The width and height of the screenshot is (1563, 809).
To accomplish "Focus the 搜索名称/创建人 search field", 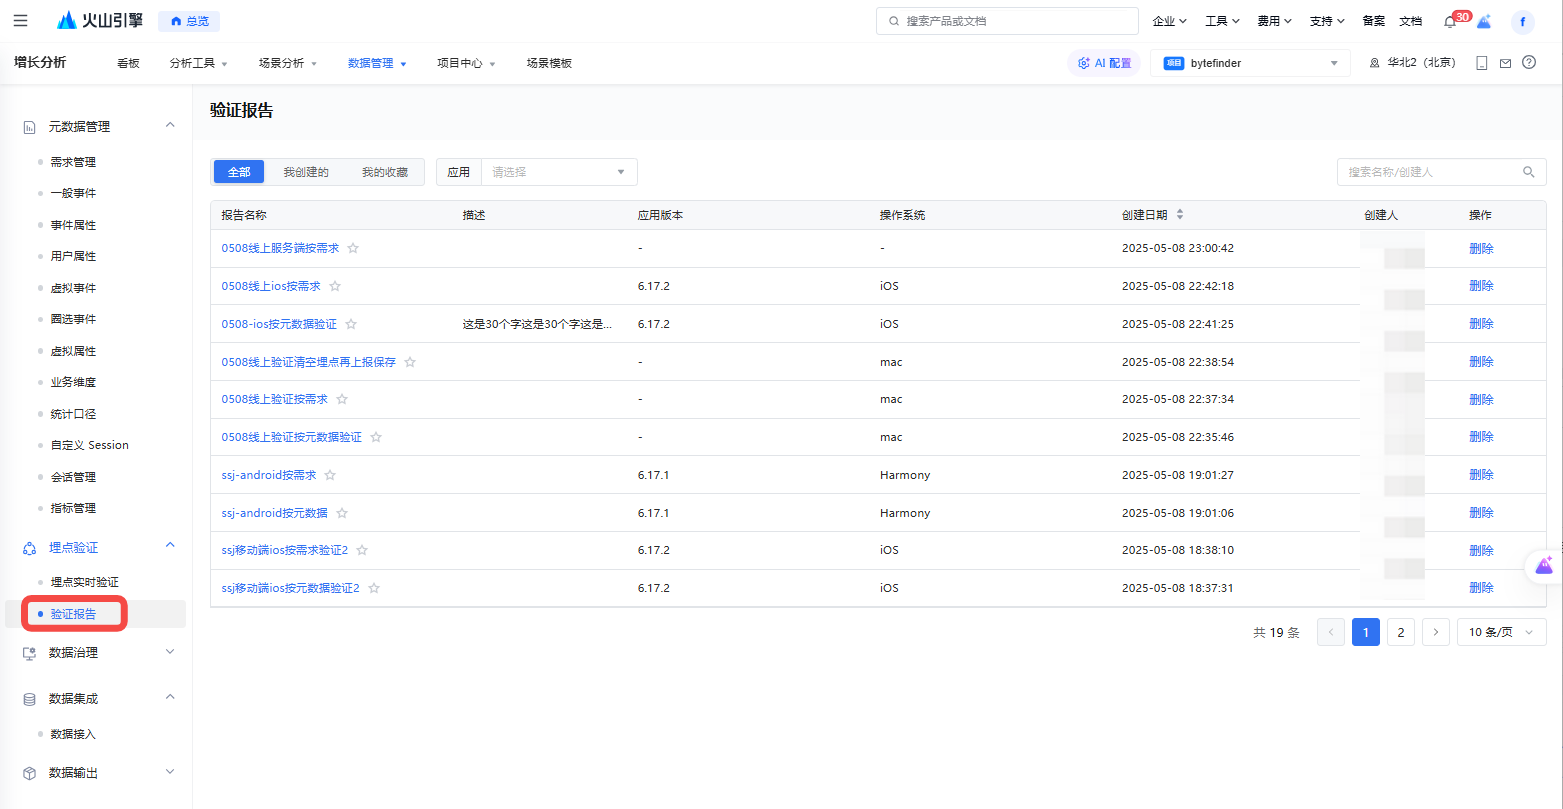I will 1441,172.
